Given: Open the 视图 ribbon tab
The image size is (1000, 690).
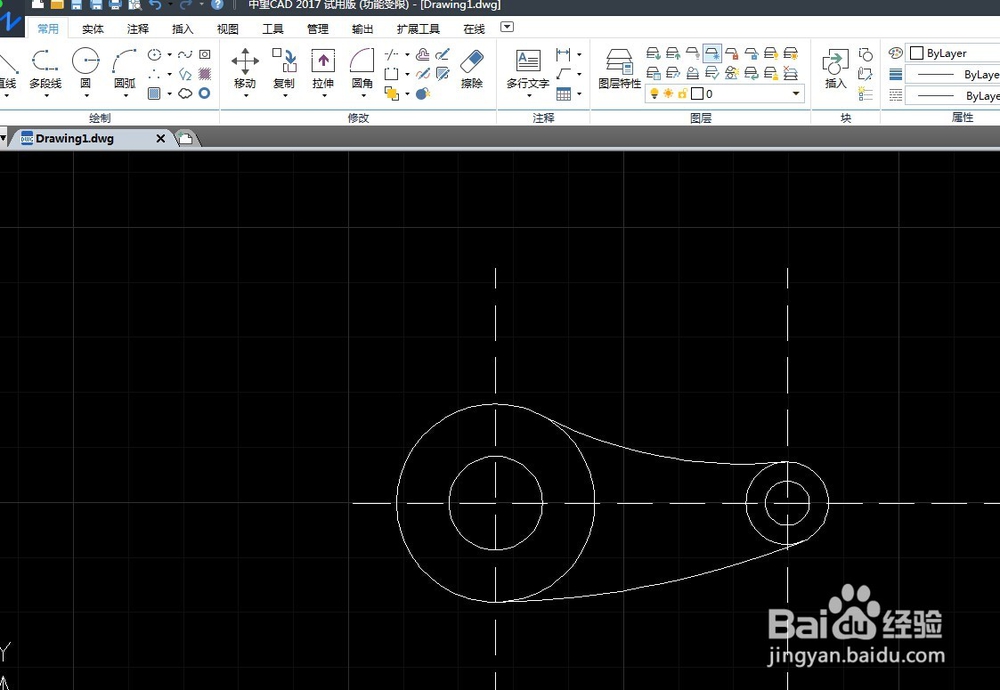Looking at the screenshot, I should [228, 29].
